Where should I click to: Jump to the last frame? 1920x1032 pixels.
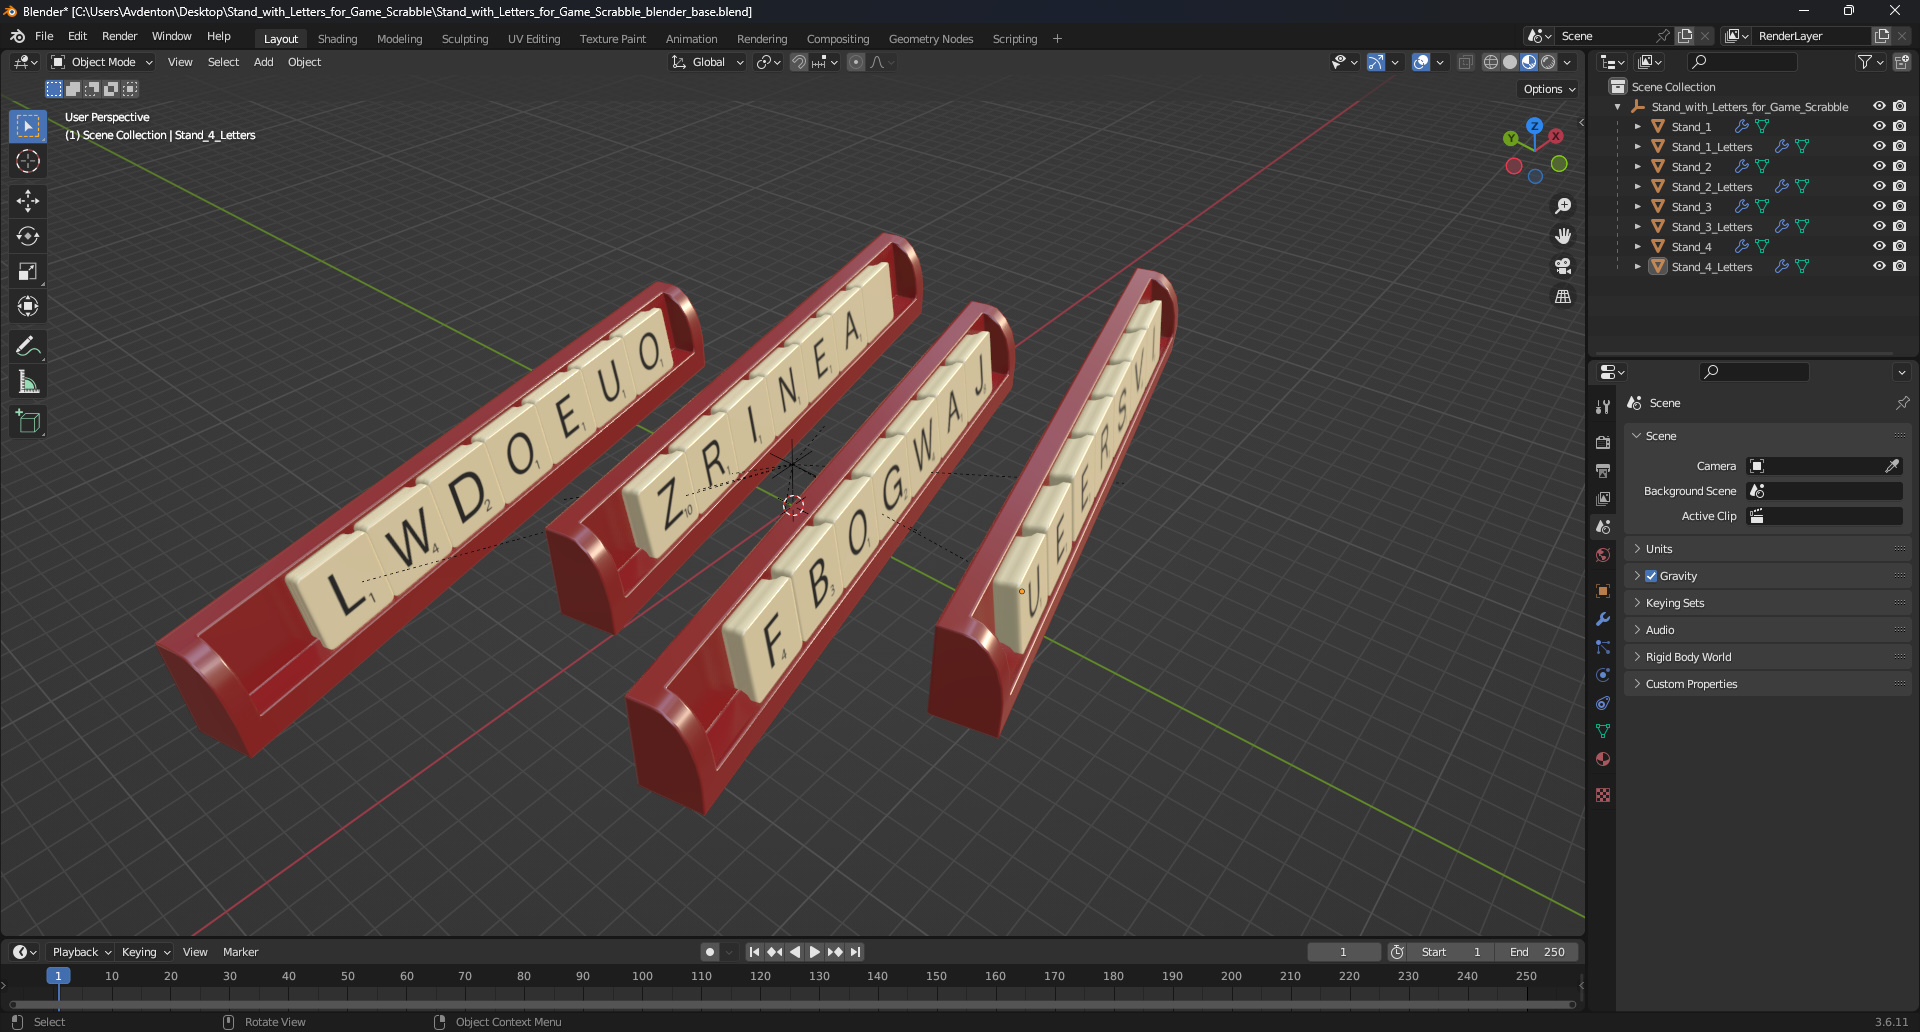(855, 952)
